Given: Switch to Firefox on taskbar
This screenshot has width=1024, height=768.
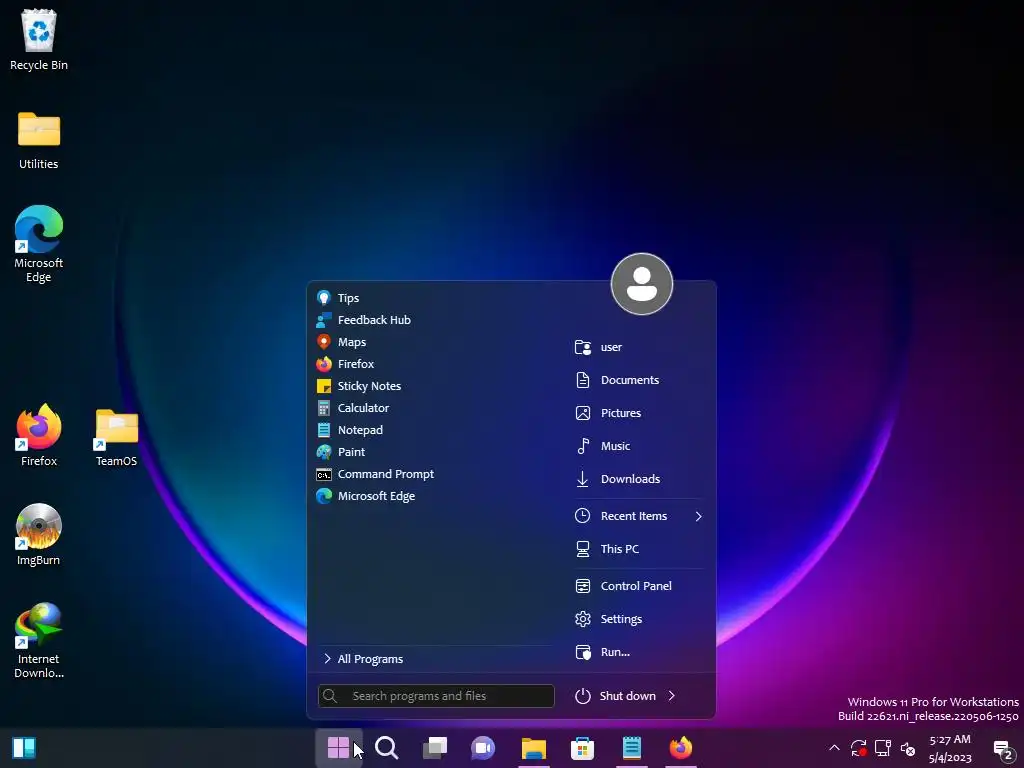Looking at the screenshot, I should pos(680,748).
